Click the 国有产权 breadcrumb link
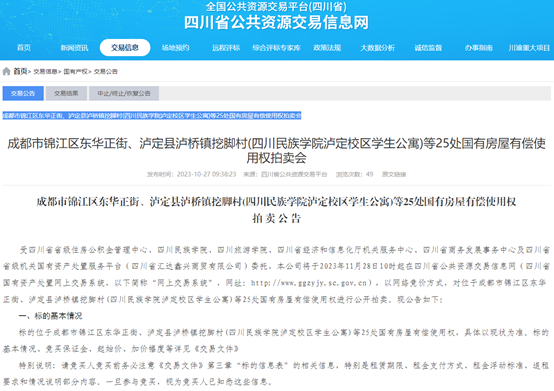The width and height of the screenshot is (554, 391). (76, 72)
